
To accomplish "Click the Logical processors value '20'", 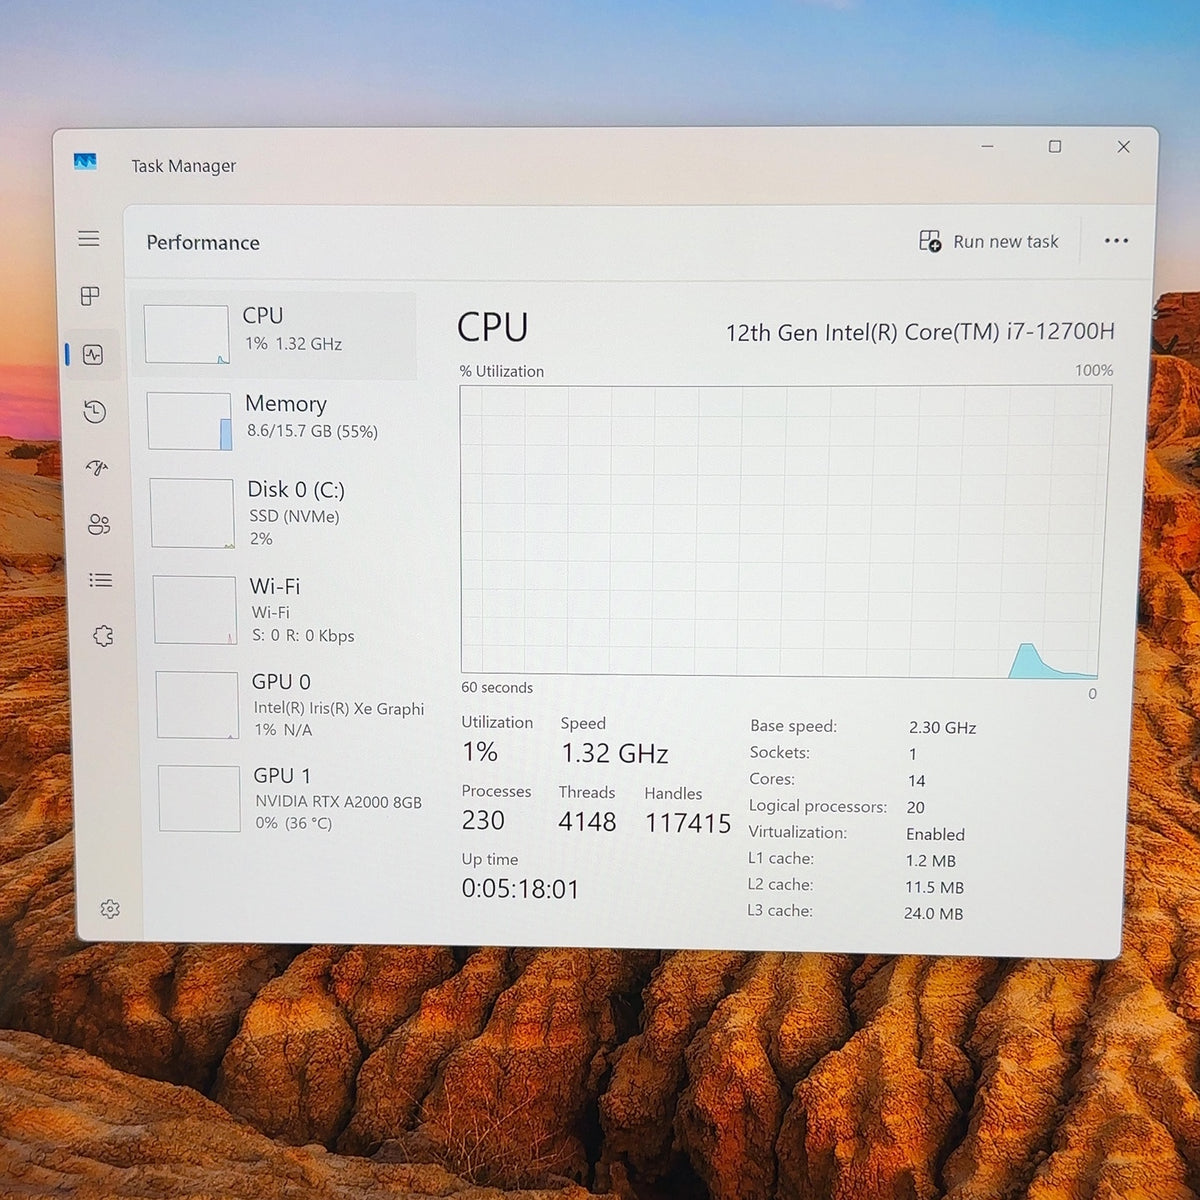I will [x=915, y=807].
